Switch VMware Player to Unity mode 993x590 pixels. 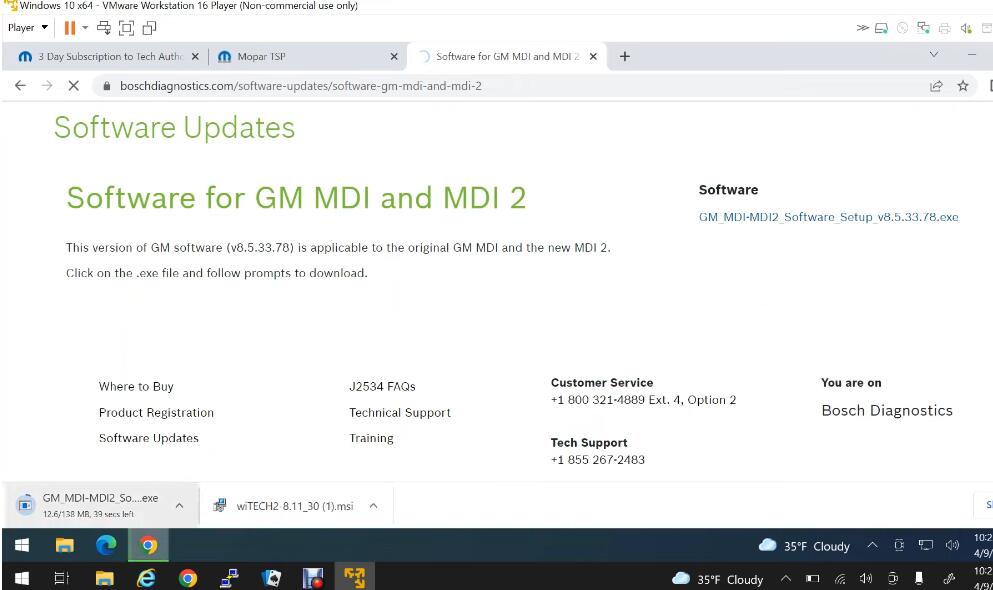coord(149,28)
